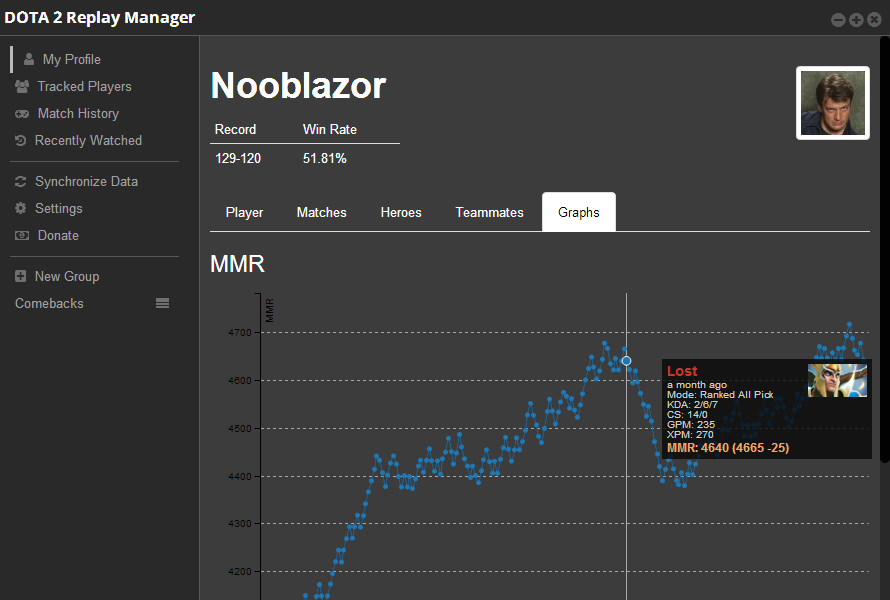Click the Donate money icon
Viewport: 890px width, 600px height.
coord(22,235)
